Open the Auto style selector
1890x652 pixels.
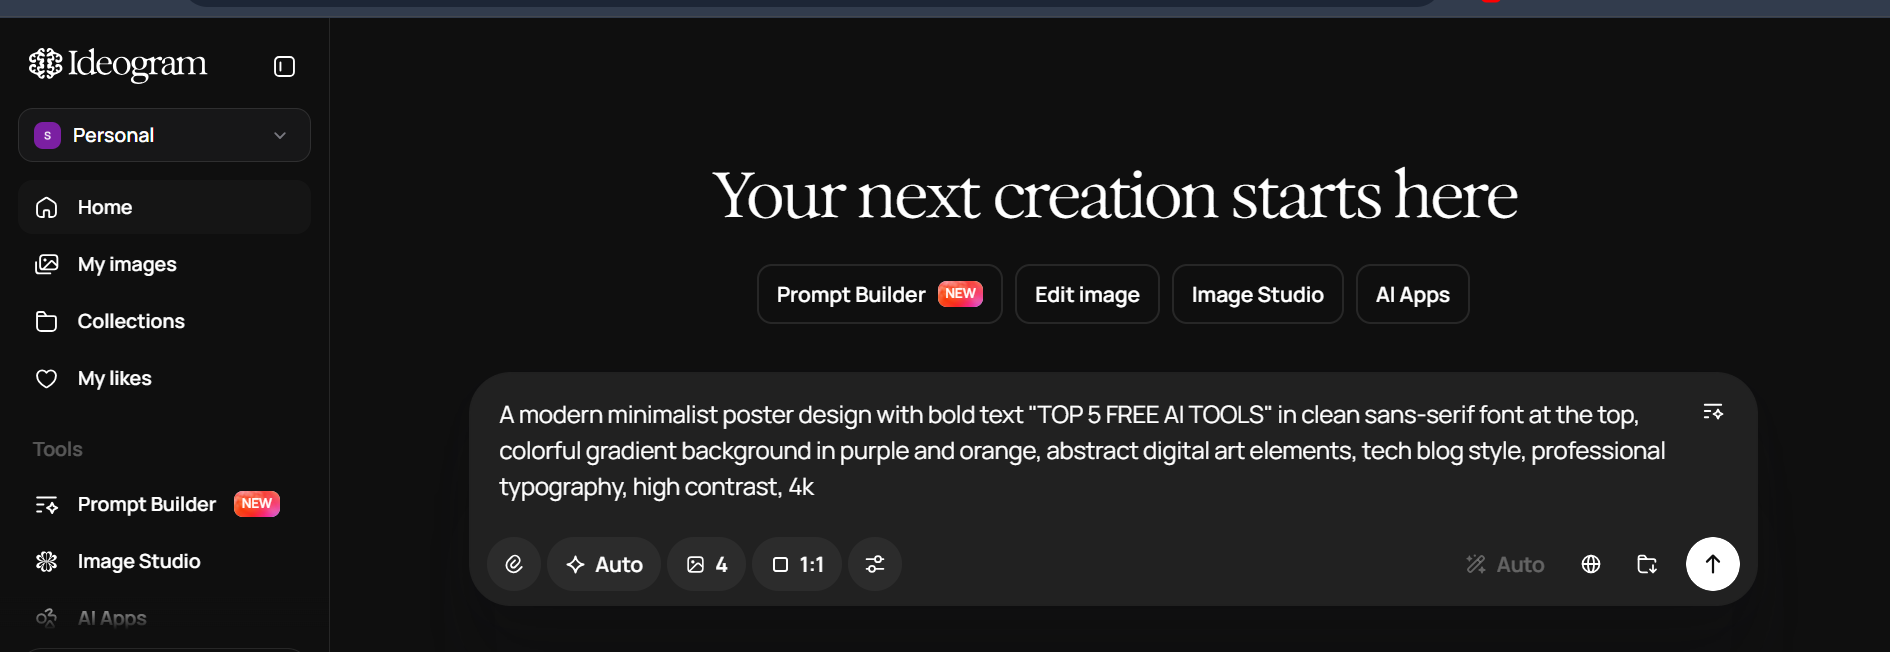(604, 564)
